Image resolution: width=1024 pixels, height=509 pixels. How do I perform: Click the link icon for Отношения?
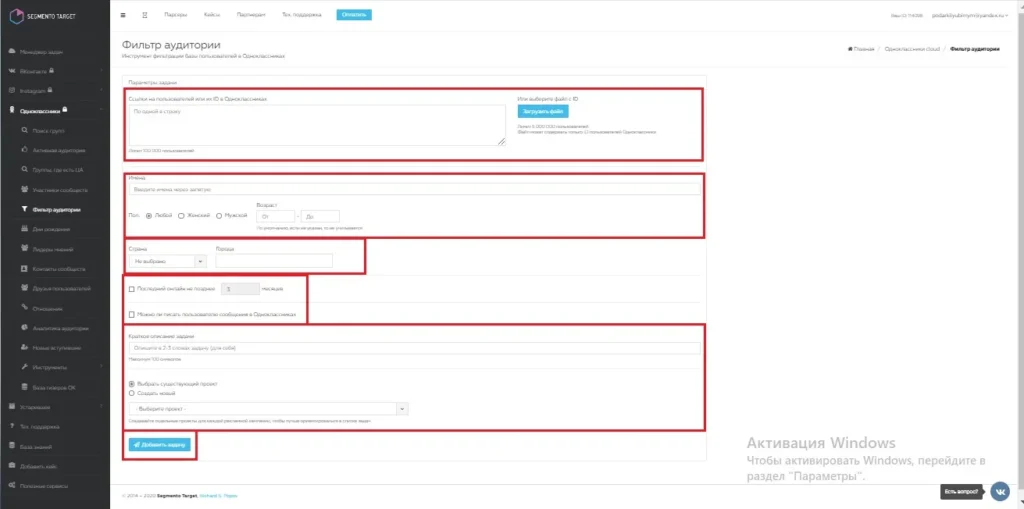click(24, 308)
